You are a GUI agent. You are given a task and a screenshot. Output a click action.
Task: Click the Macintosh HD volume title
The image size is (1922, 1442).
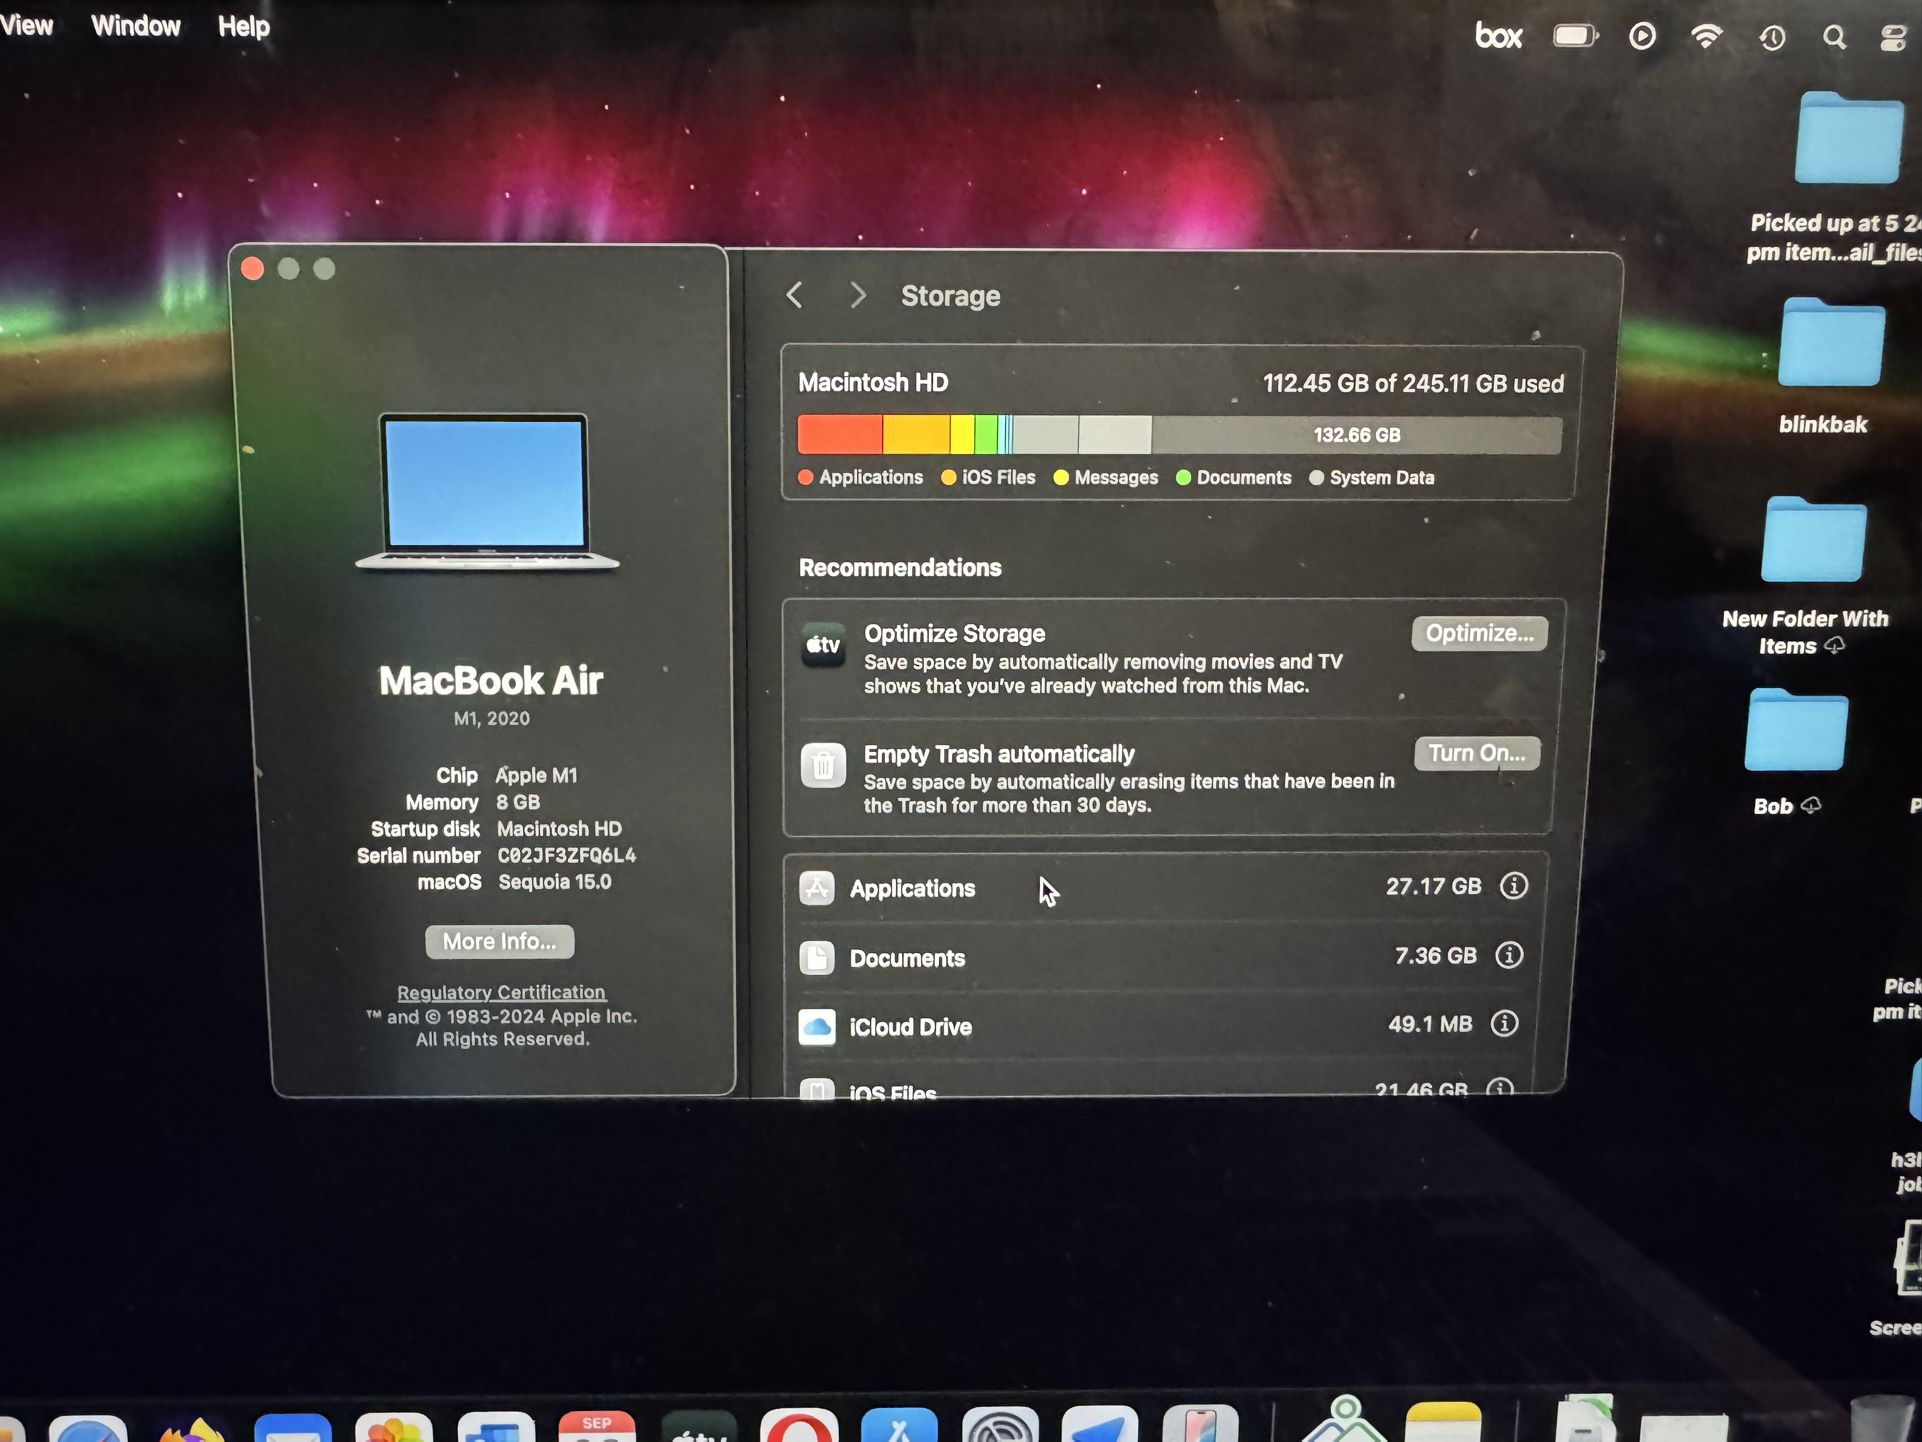873,382
